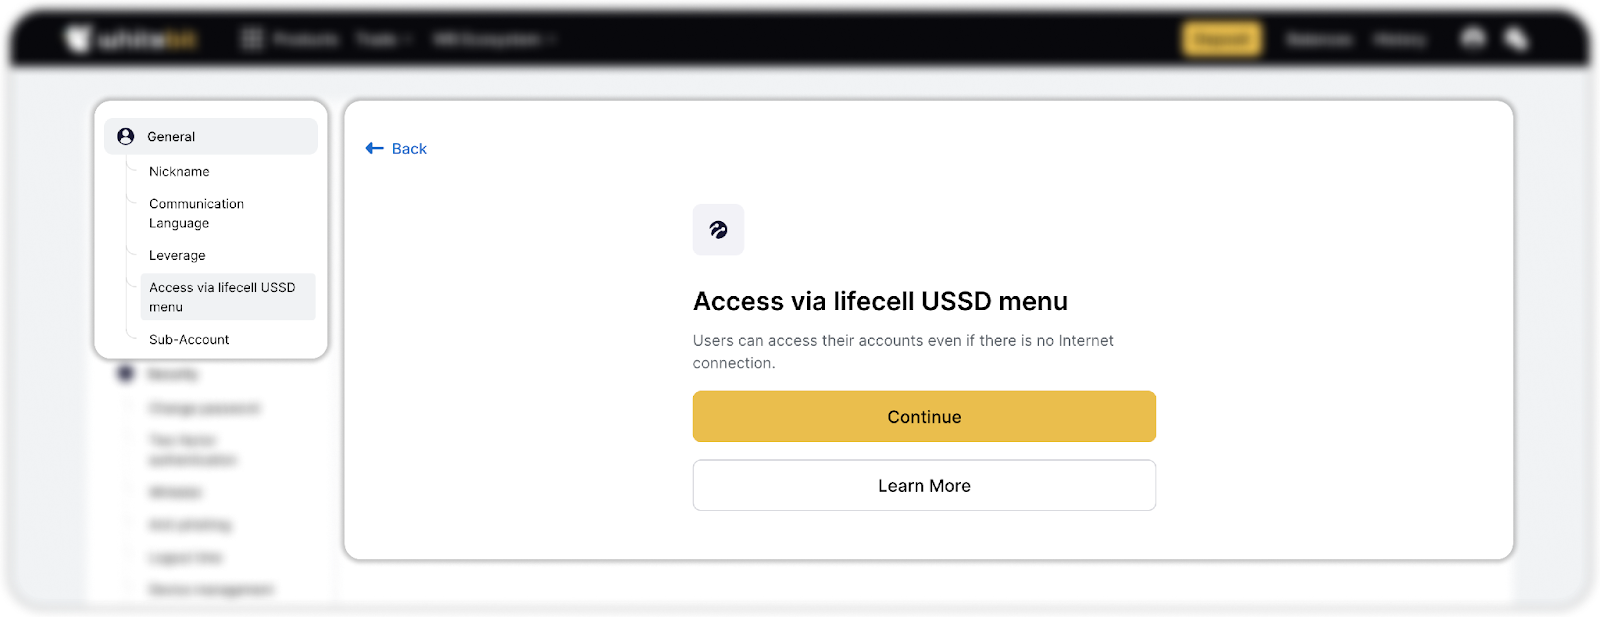The width and height of the screenshot is (1600, 617).
Task: Select Two-factor authentication in sidebar
Action: pyautogui.click(x=193, y=450)
